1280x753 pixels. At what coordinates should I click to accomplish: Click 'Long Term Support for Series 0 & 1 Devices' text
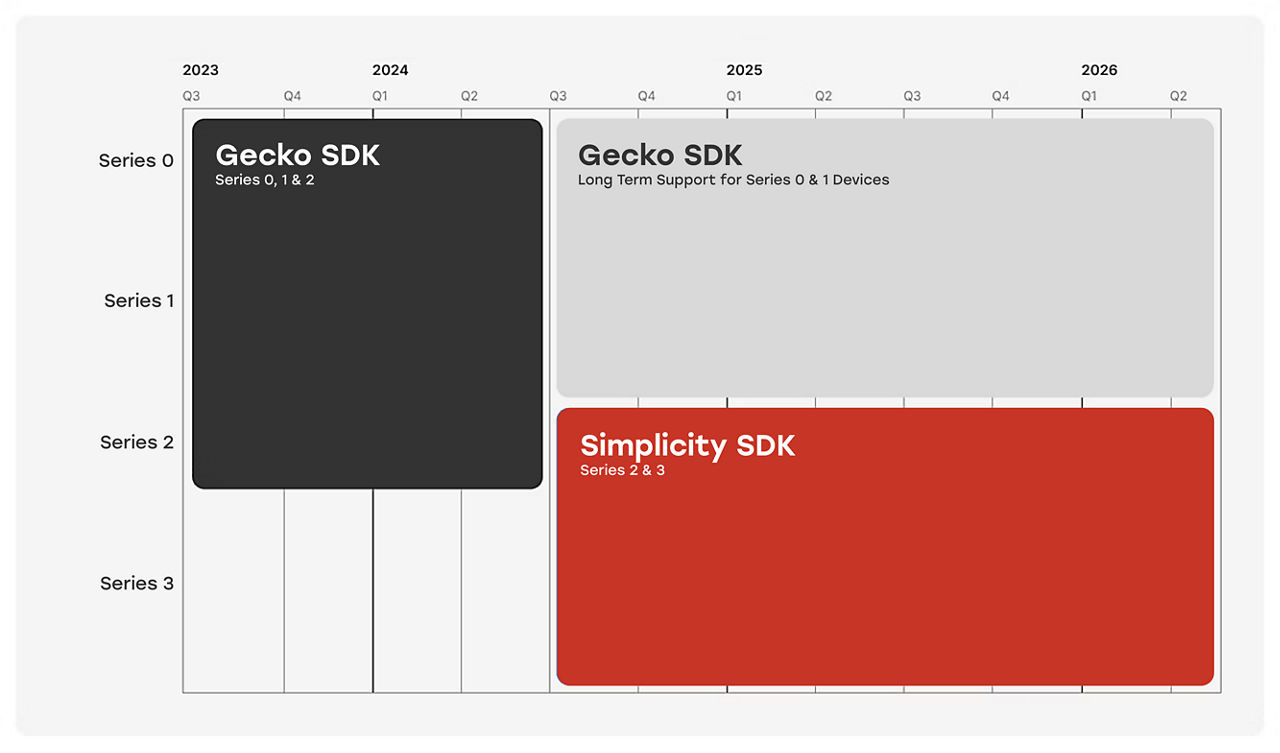pyautogui.click(x=733, y=180)
